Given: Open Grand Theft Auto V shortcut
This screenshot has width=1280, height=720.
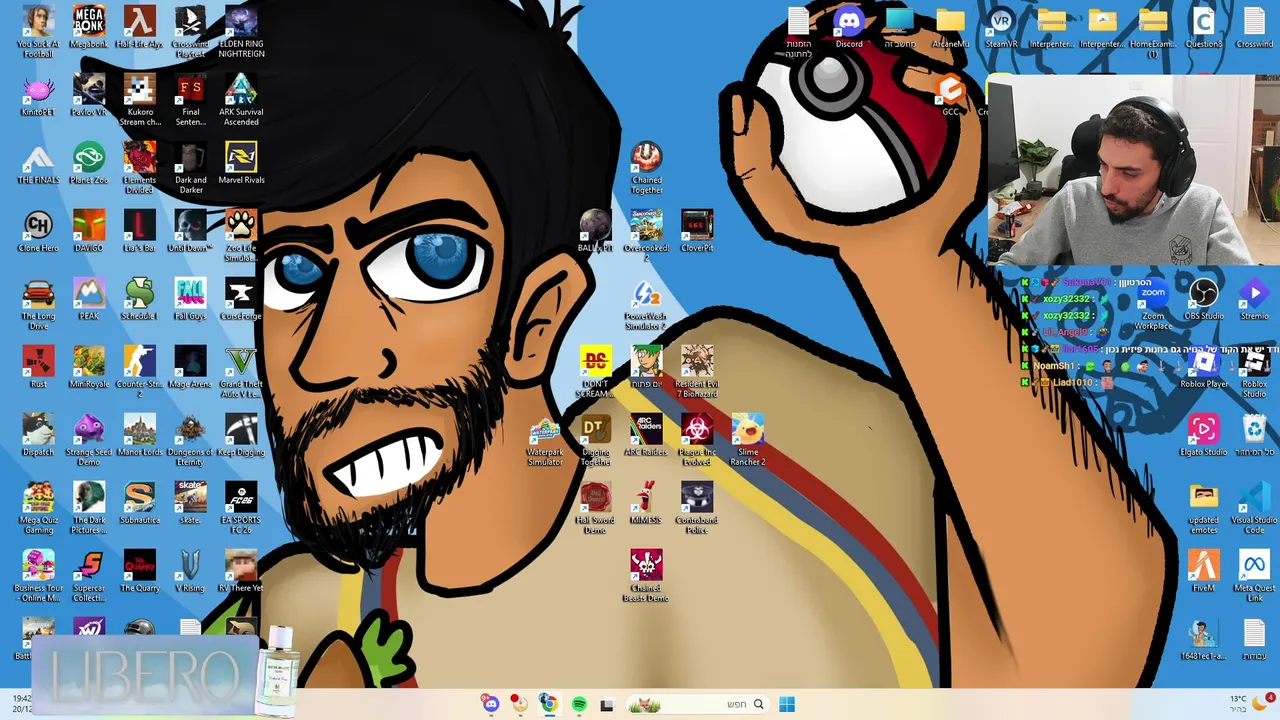Looking at the screenshot, I should [x=241, y=372].
